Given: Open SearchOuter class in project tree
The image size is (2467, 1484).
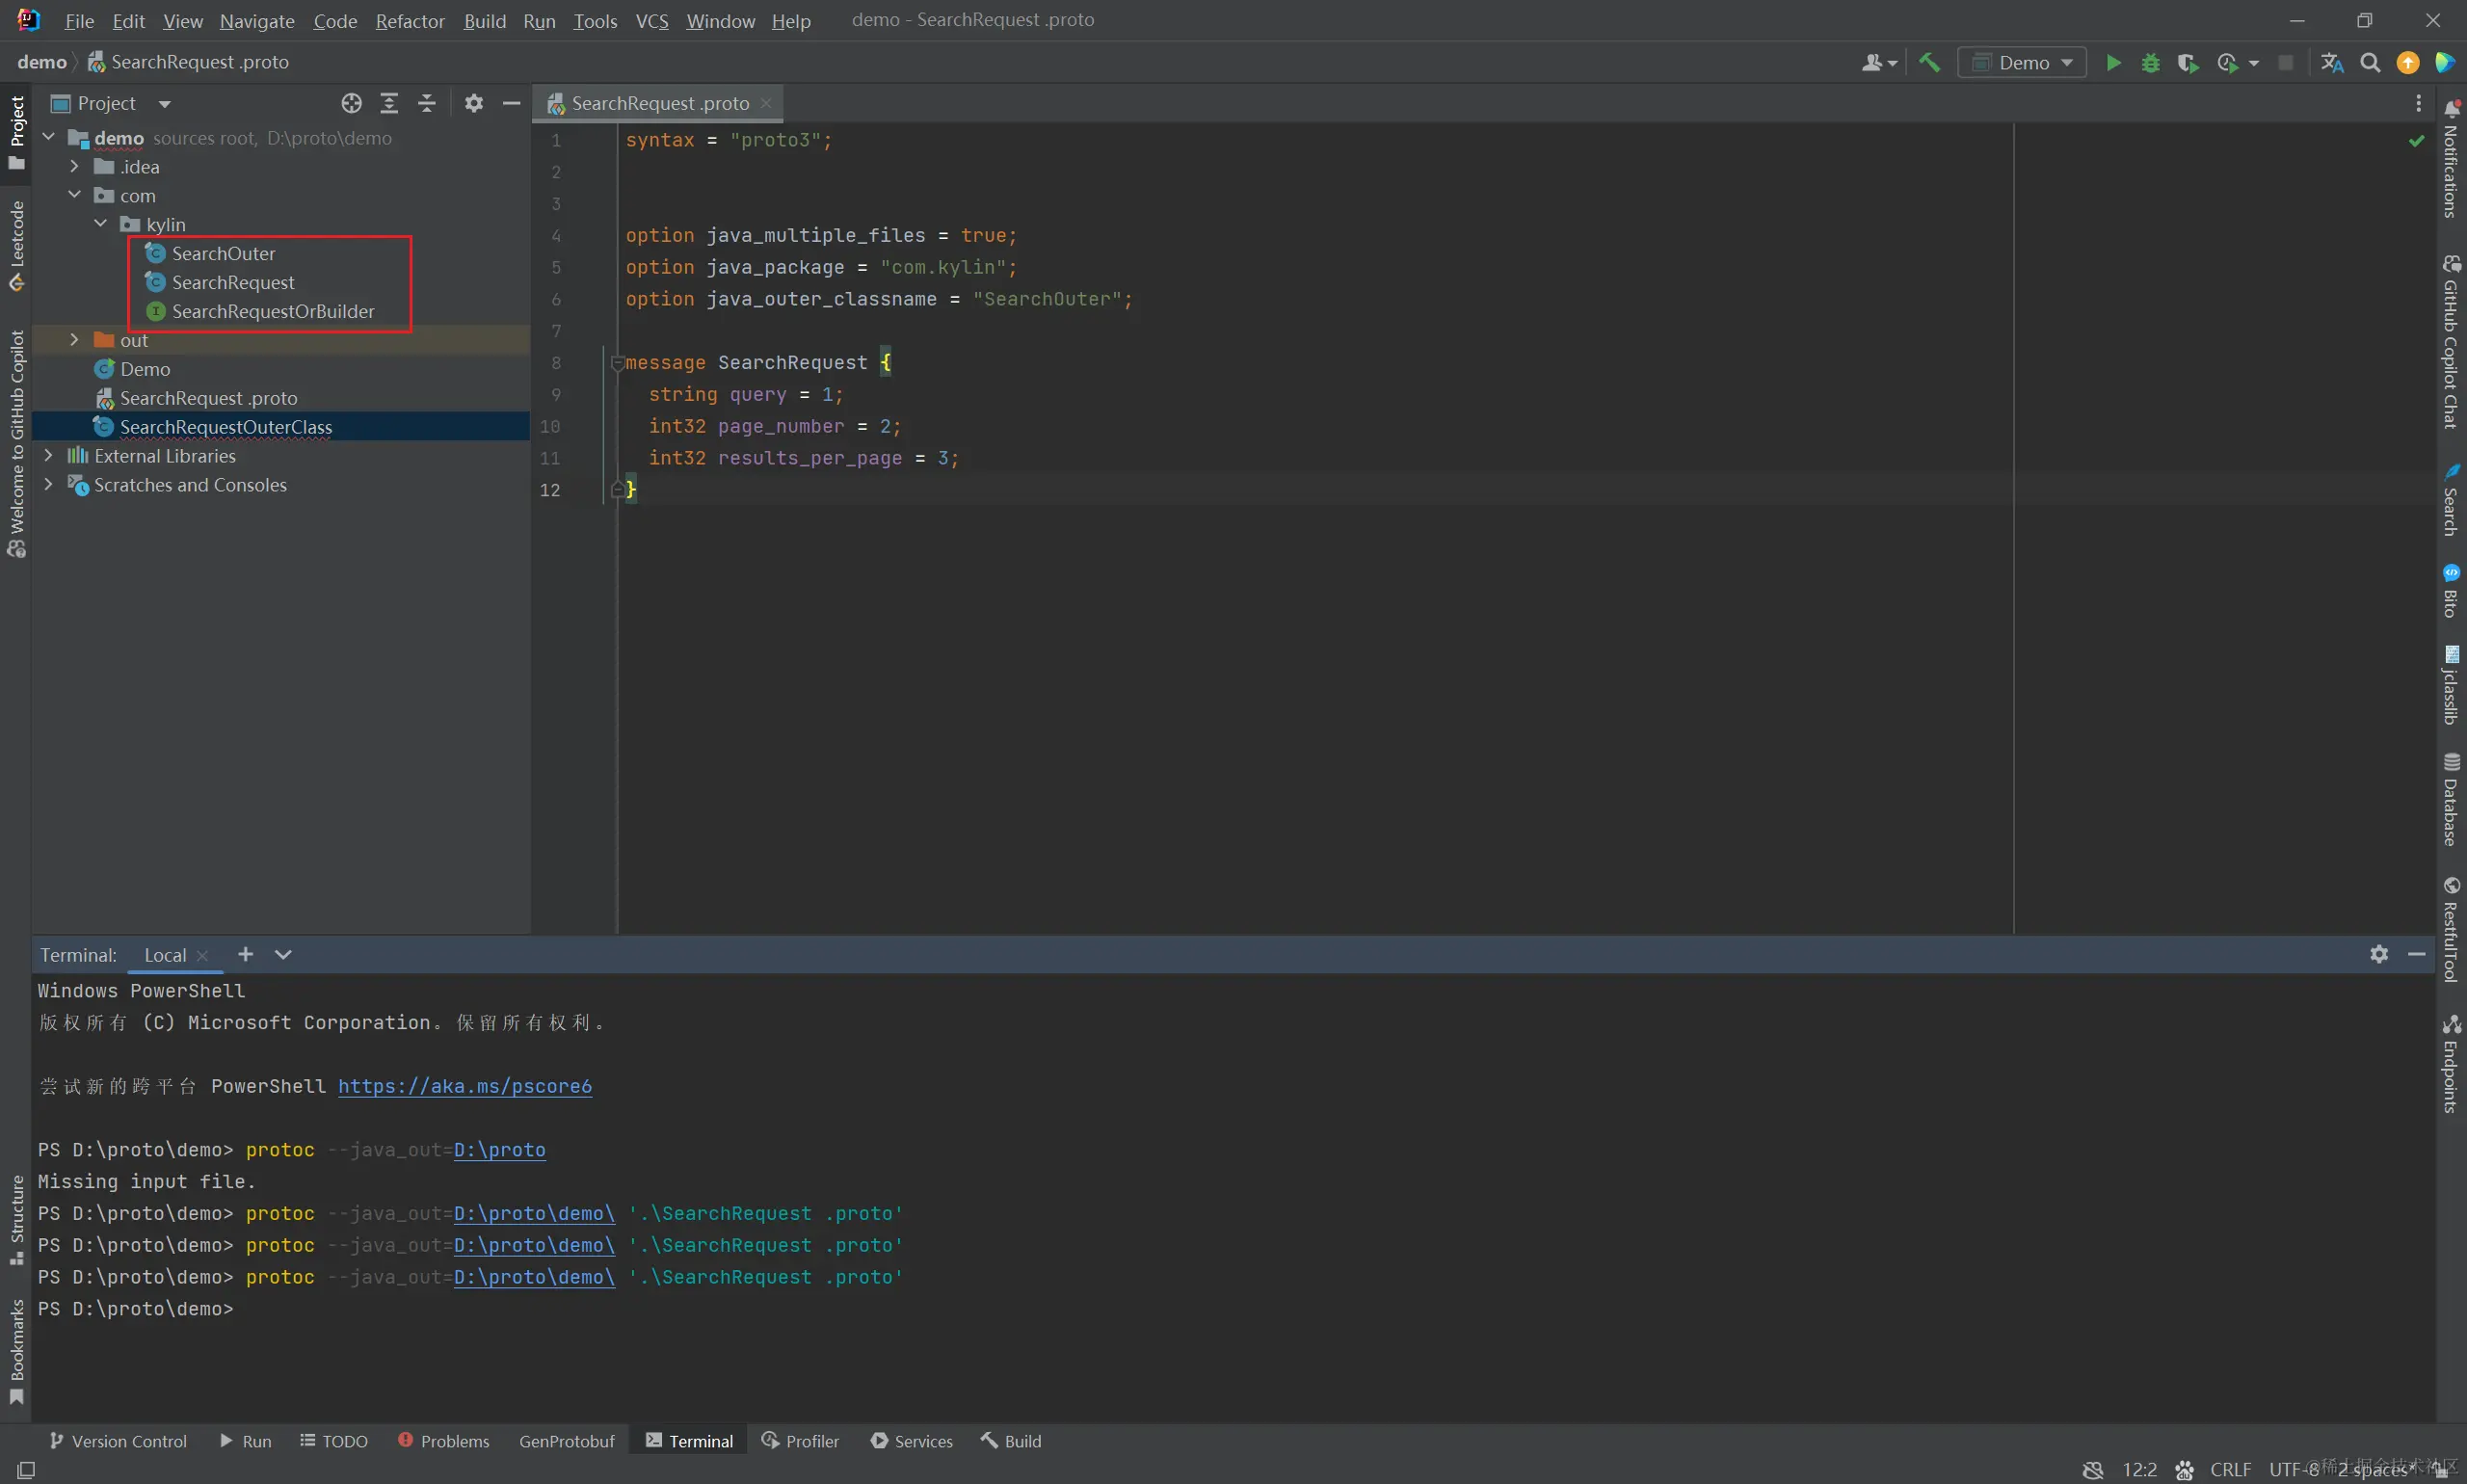Looking at the screenshot, I should (223, 253).
